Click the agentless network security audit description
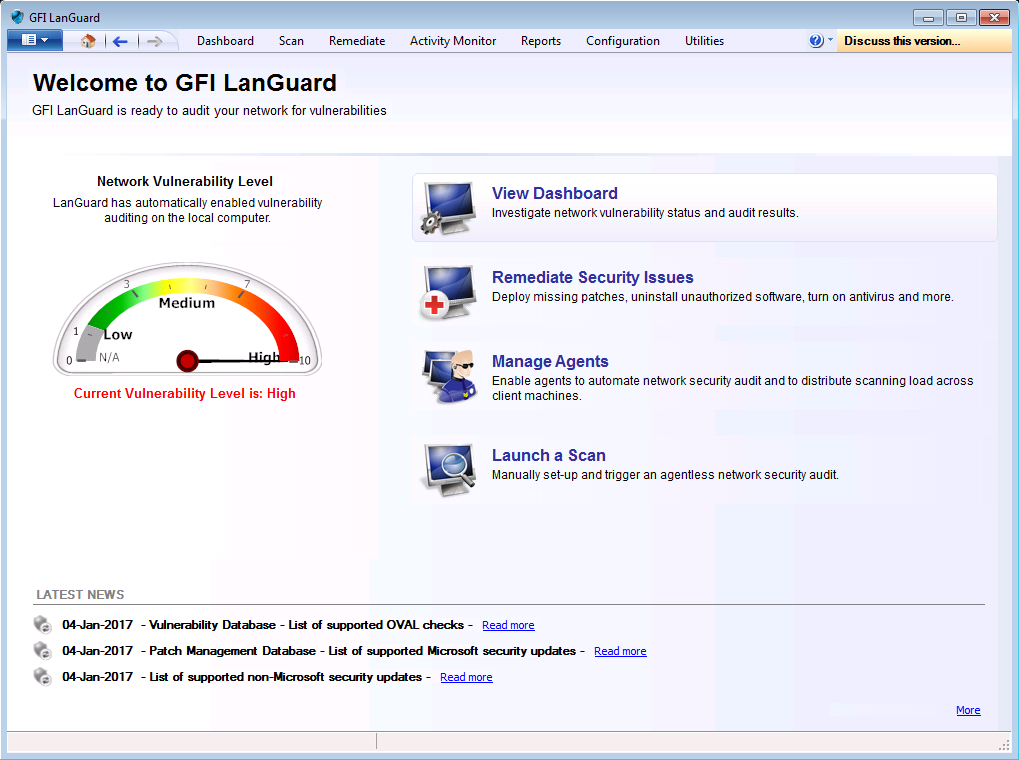The height and width of the screenshot is (760, 1019). pos(665,475)
